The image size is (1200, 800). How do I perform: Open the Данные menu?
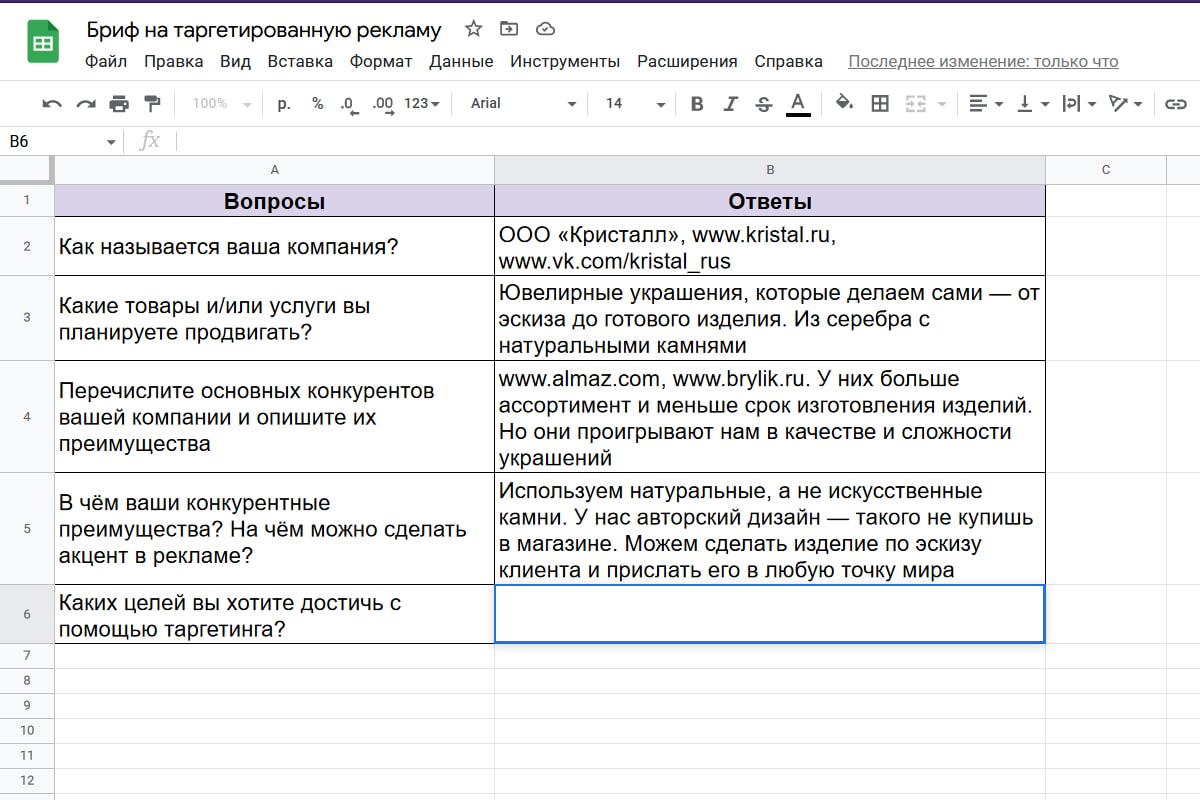[462, 61]
